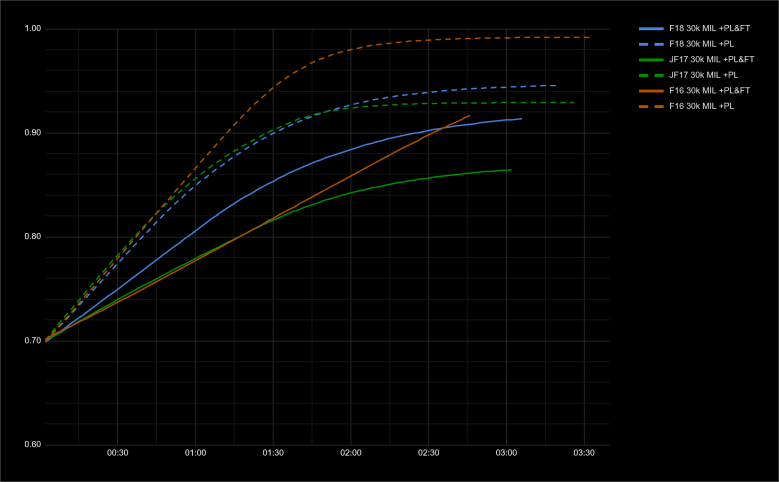
Task: Click the right end of solid green curve
Action: coord(510,170)
